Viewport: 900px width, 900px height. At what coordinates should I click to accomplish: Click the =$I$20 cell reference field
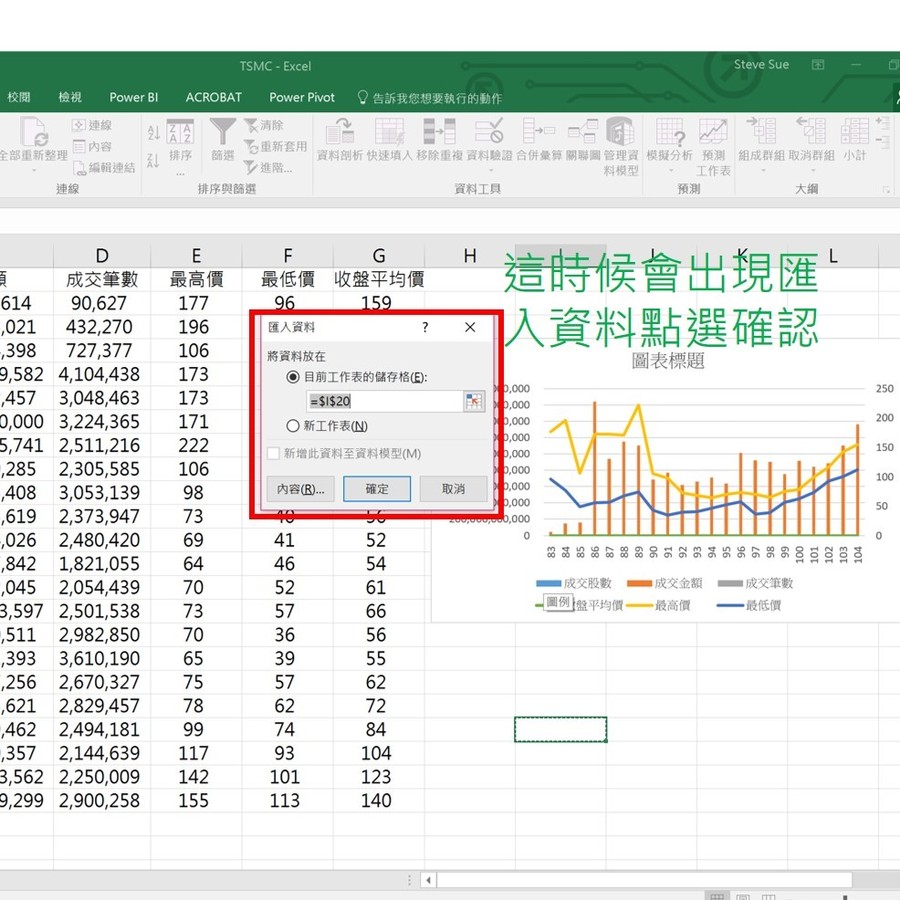(x=385, y=401)
